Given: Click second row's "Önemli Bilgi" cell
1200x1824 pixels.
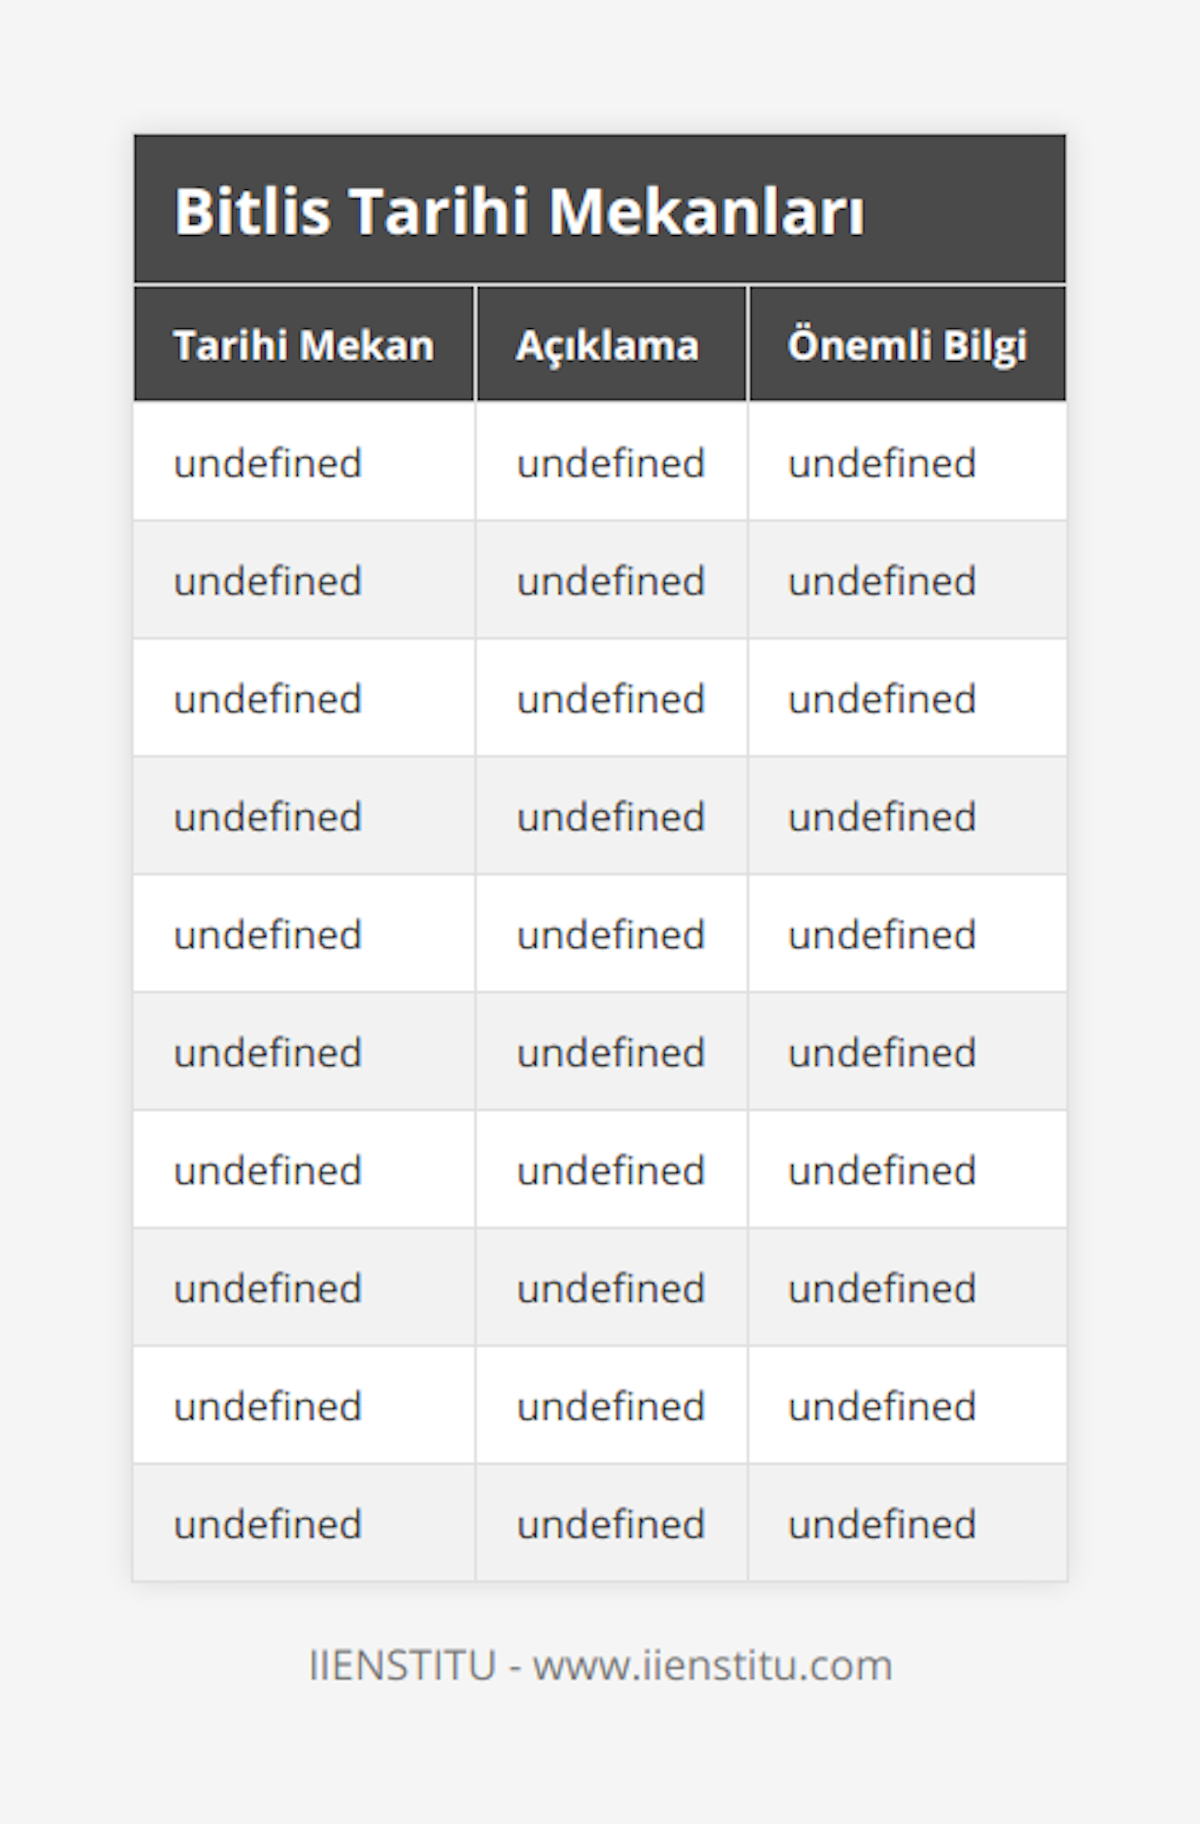Looking at the screenshot, I should [x=881, y=582].
